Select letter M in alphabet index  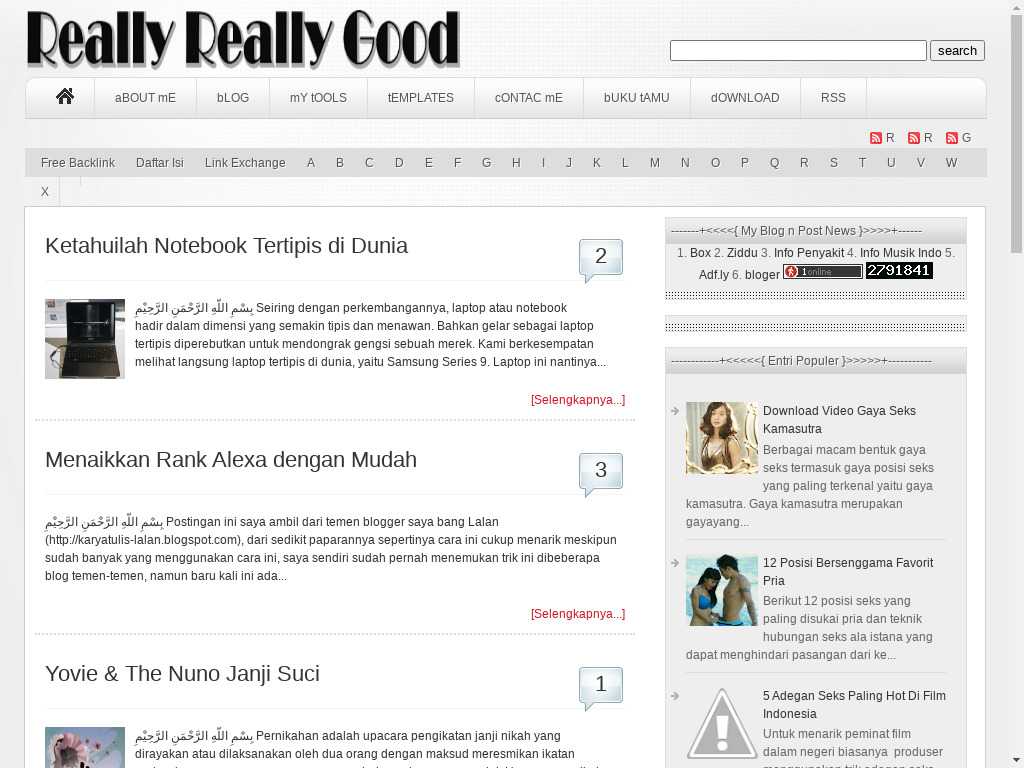click(x=654, y=163)
